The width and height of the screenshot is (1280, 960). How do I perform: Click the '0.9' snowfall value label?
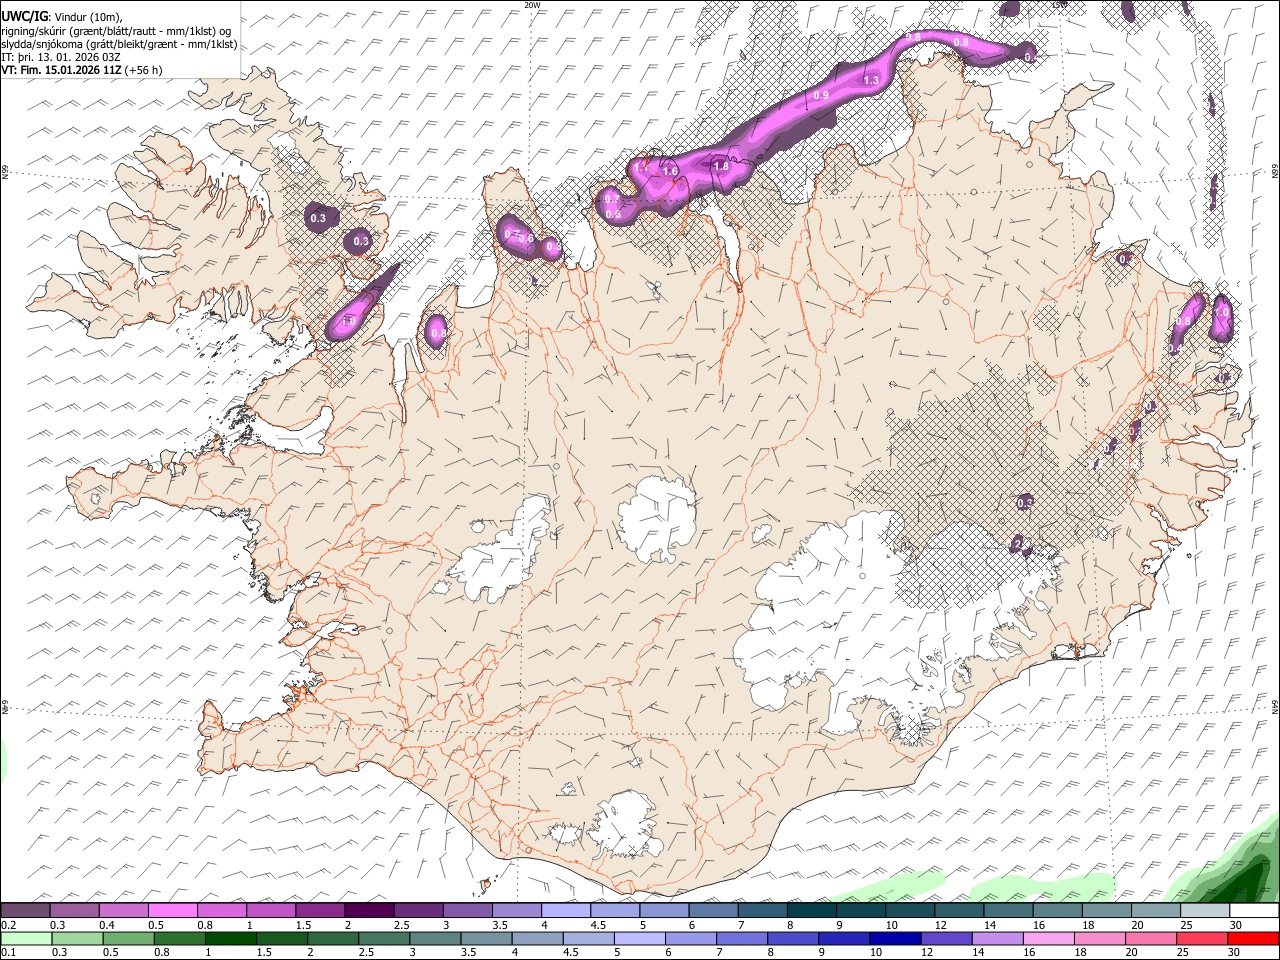821,95
